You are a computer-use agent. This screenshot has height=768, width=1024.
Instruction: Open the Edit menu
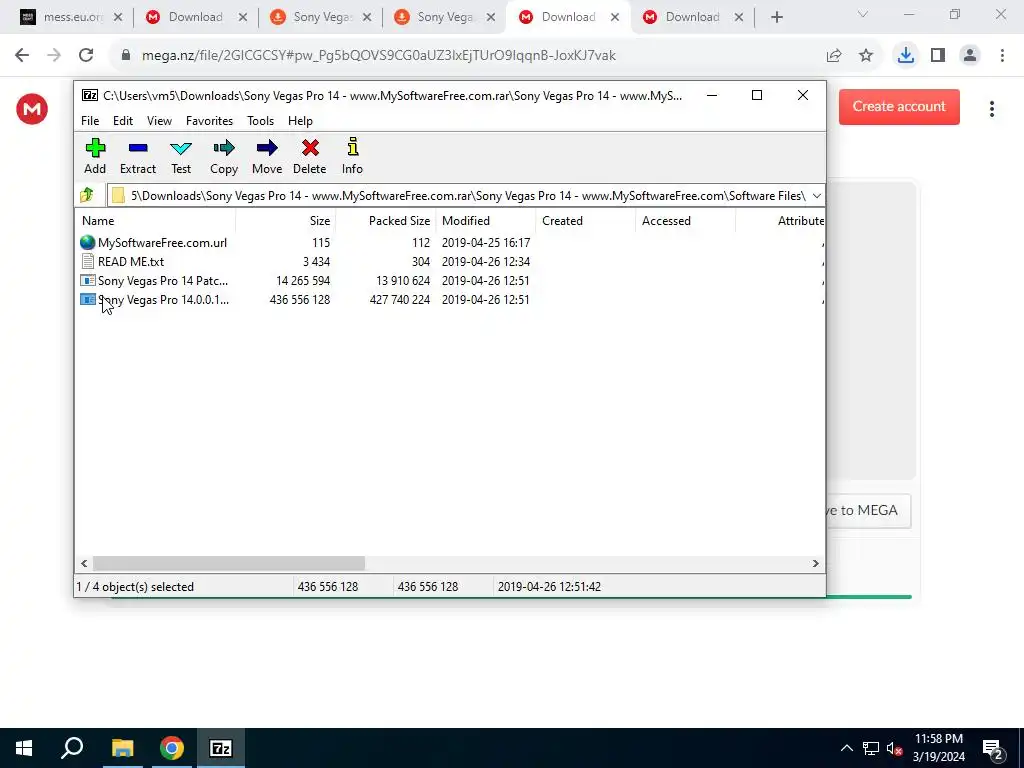[123, 121]
